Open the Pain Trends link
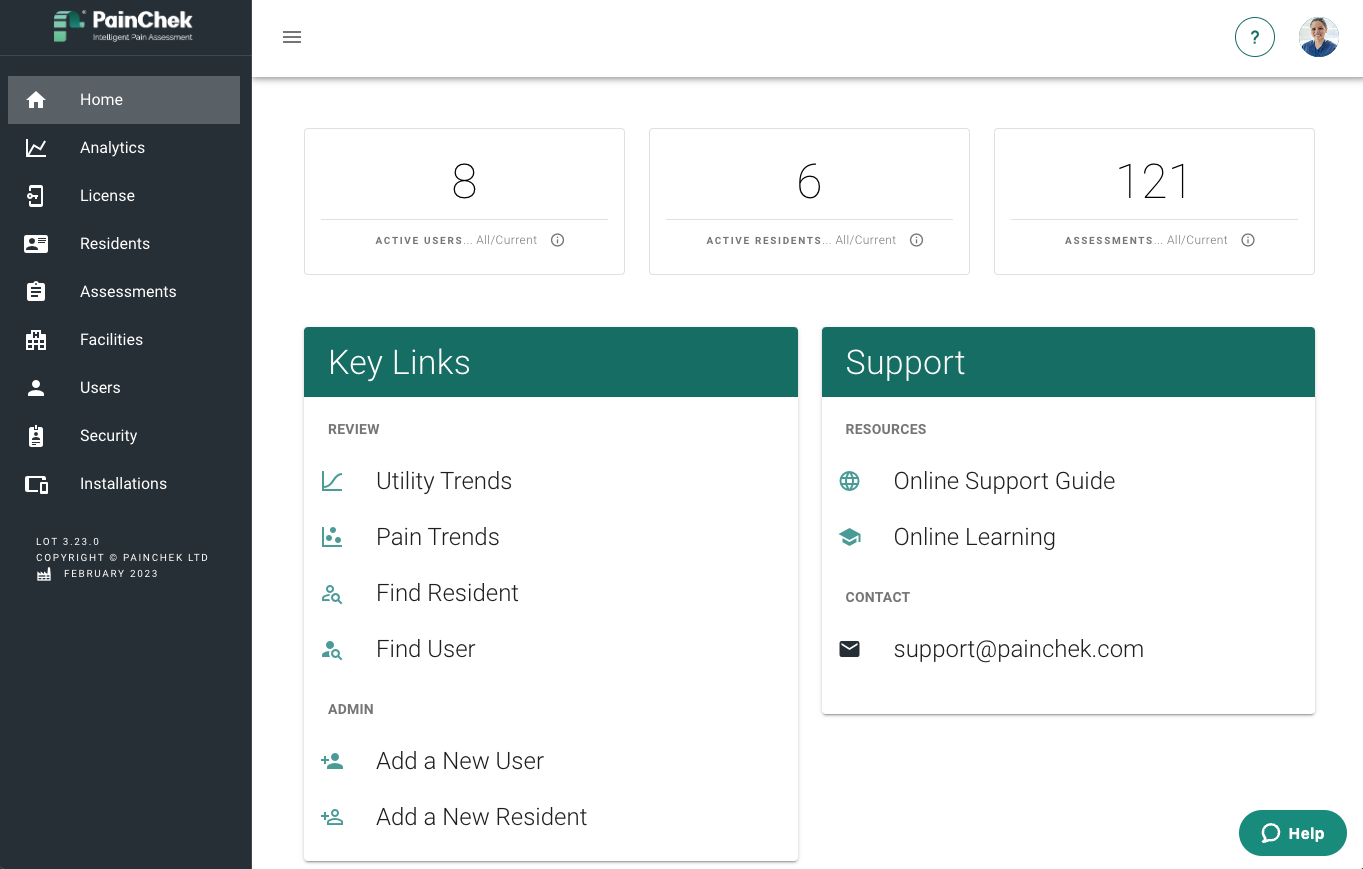 [x=438, y=537]
